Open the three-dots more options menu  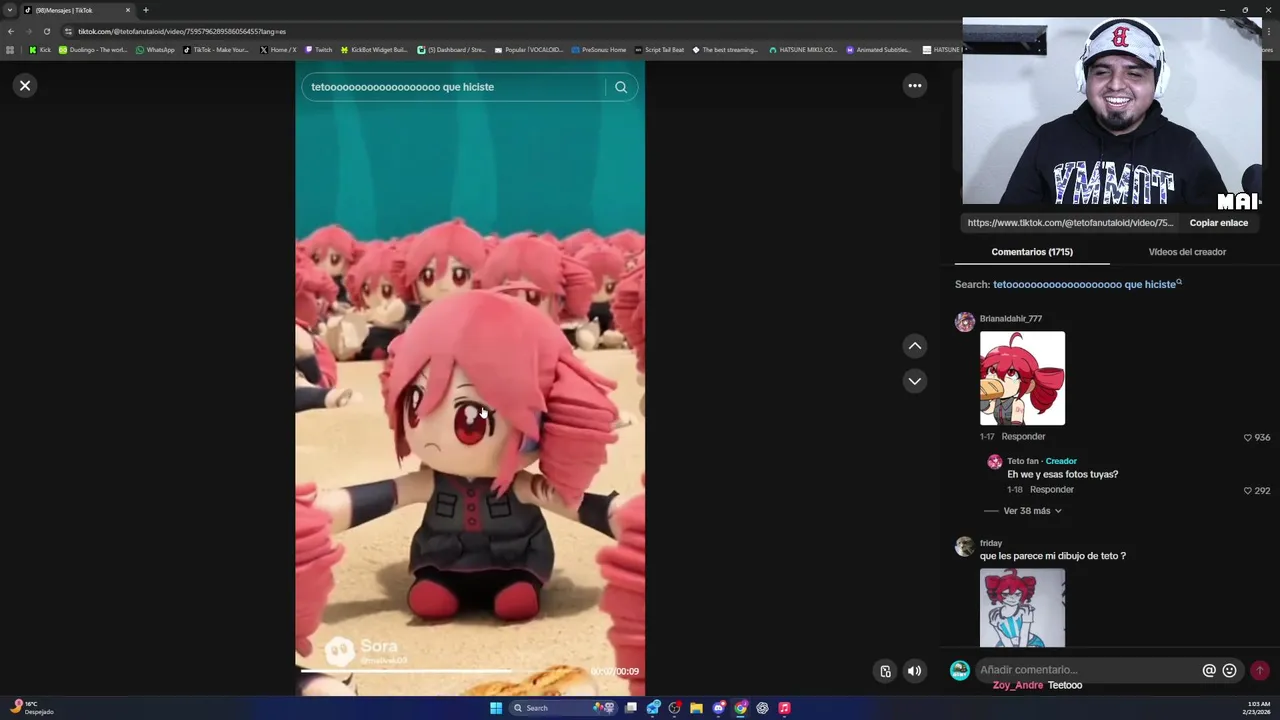(x=914, y=86)
